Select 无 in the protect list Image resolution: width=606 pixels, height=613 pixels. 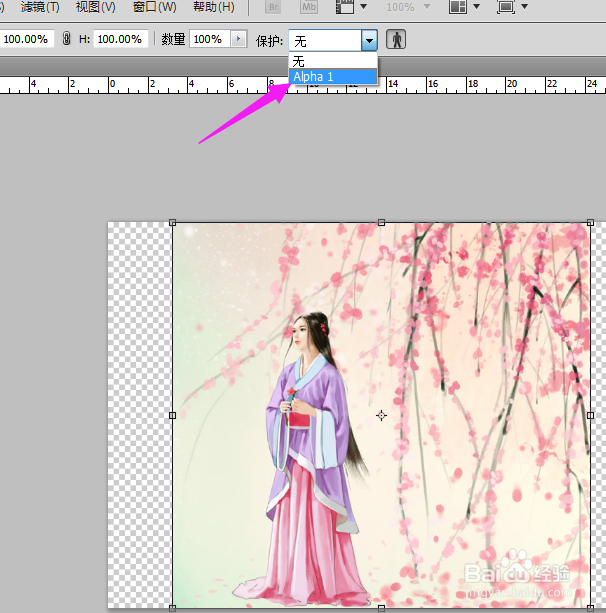333,61
